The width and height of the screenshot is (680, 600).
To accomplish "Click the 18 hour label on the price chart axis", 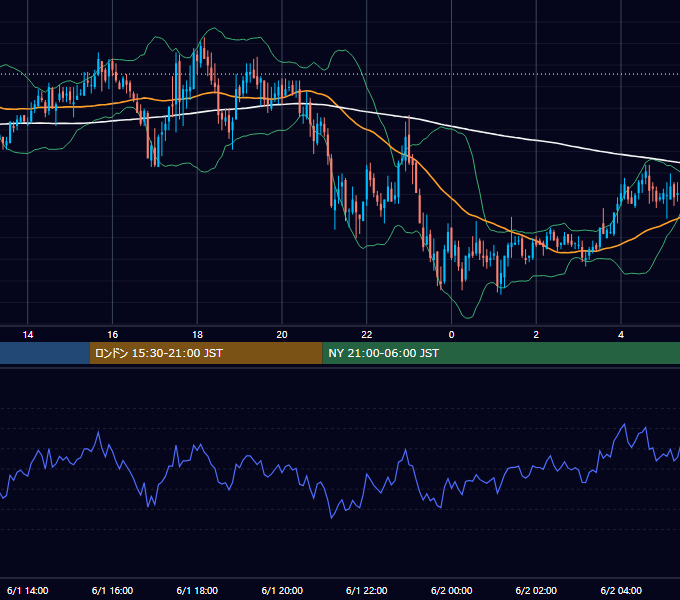I will pos(197,335).
